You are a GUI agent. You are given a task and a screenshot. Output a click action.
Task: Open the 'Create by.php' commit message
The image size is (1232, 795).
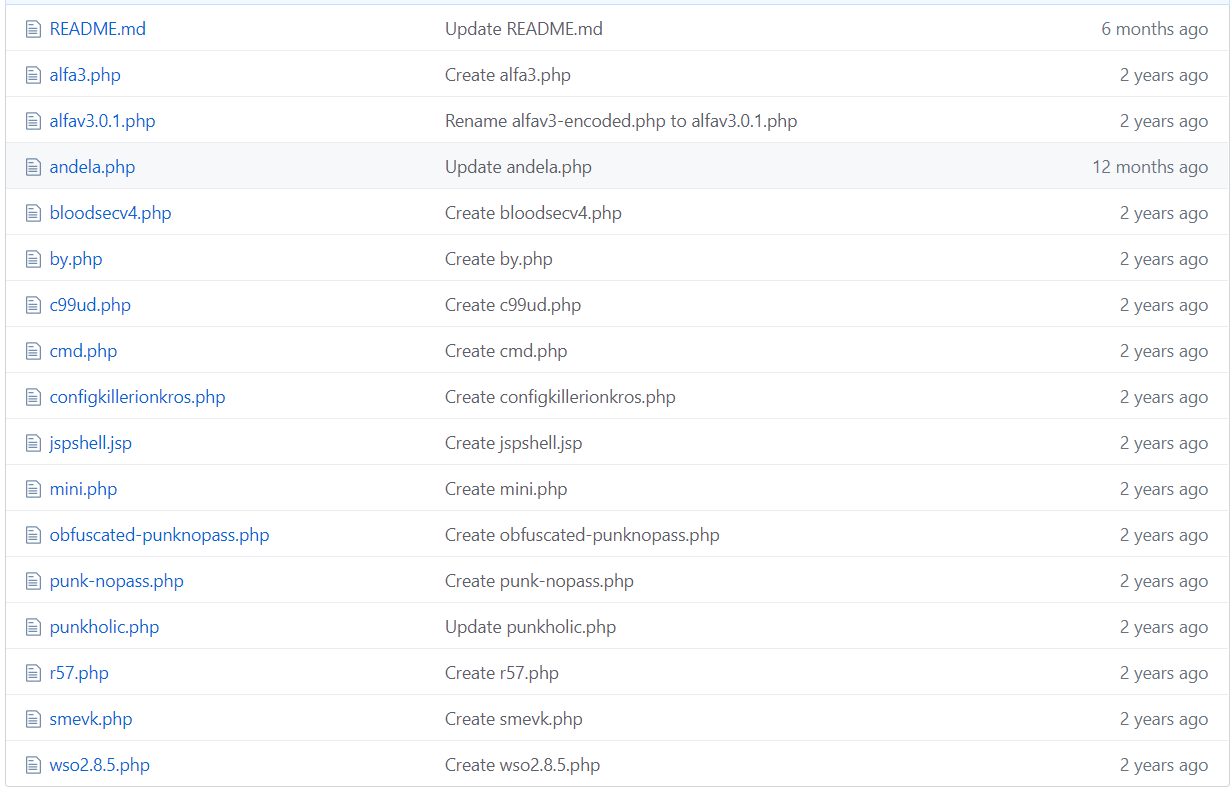[498, 259]
